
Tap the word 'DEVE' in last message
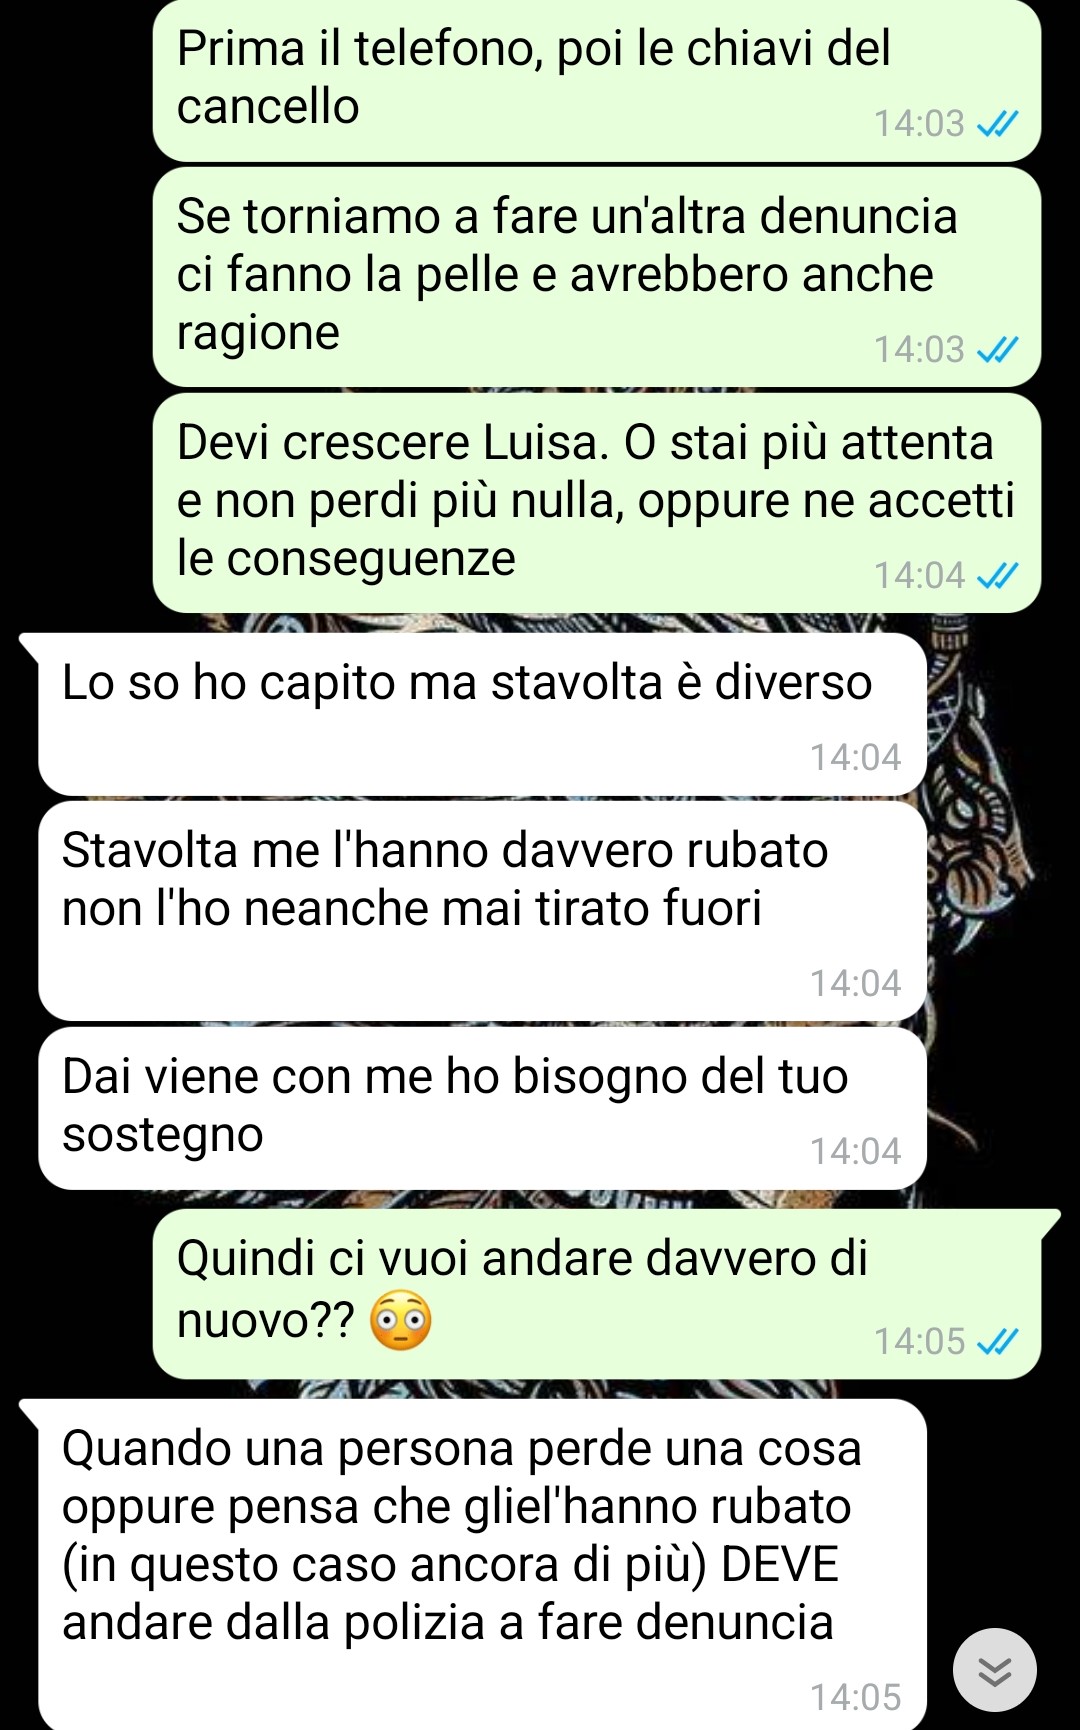tap(780, 1565)
